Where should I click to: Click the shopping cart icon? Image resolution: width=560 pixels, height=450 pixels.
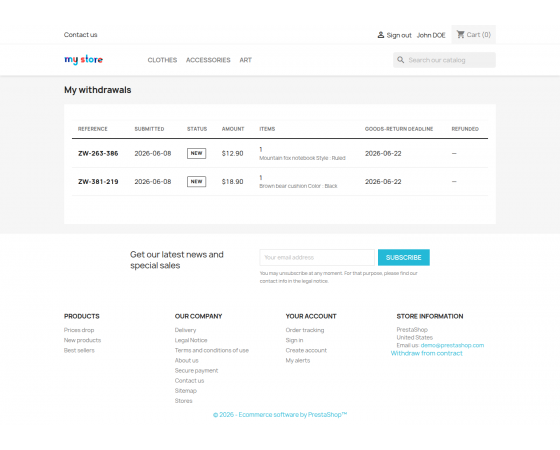tap(461, 34)
